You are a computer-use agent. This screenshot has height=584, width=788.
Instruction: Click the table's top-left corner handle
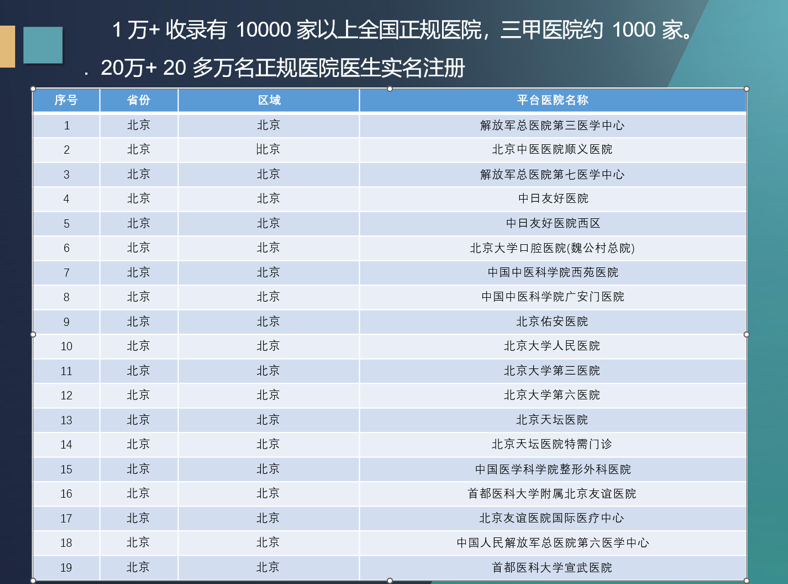(x=33, y=88)
